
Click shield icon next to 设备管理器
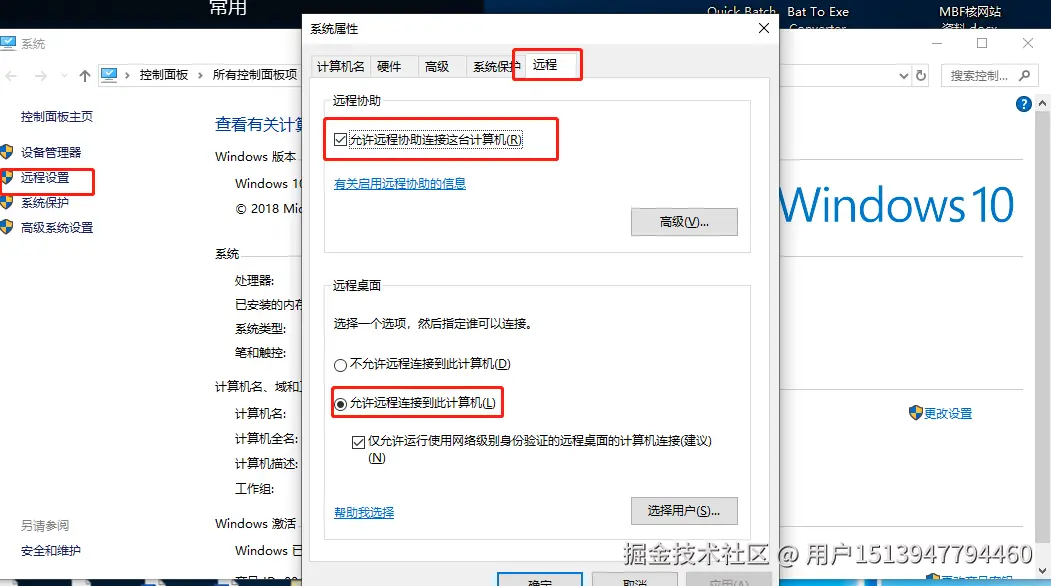point(7,152)
